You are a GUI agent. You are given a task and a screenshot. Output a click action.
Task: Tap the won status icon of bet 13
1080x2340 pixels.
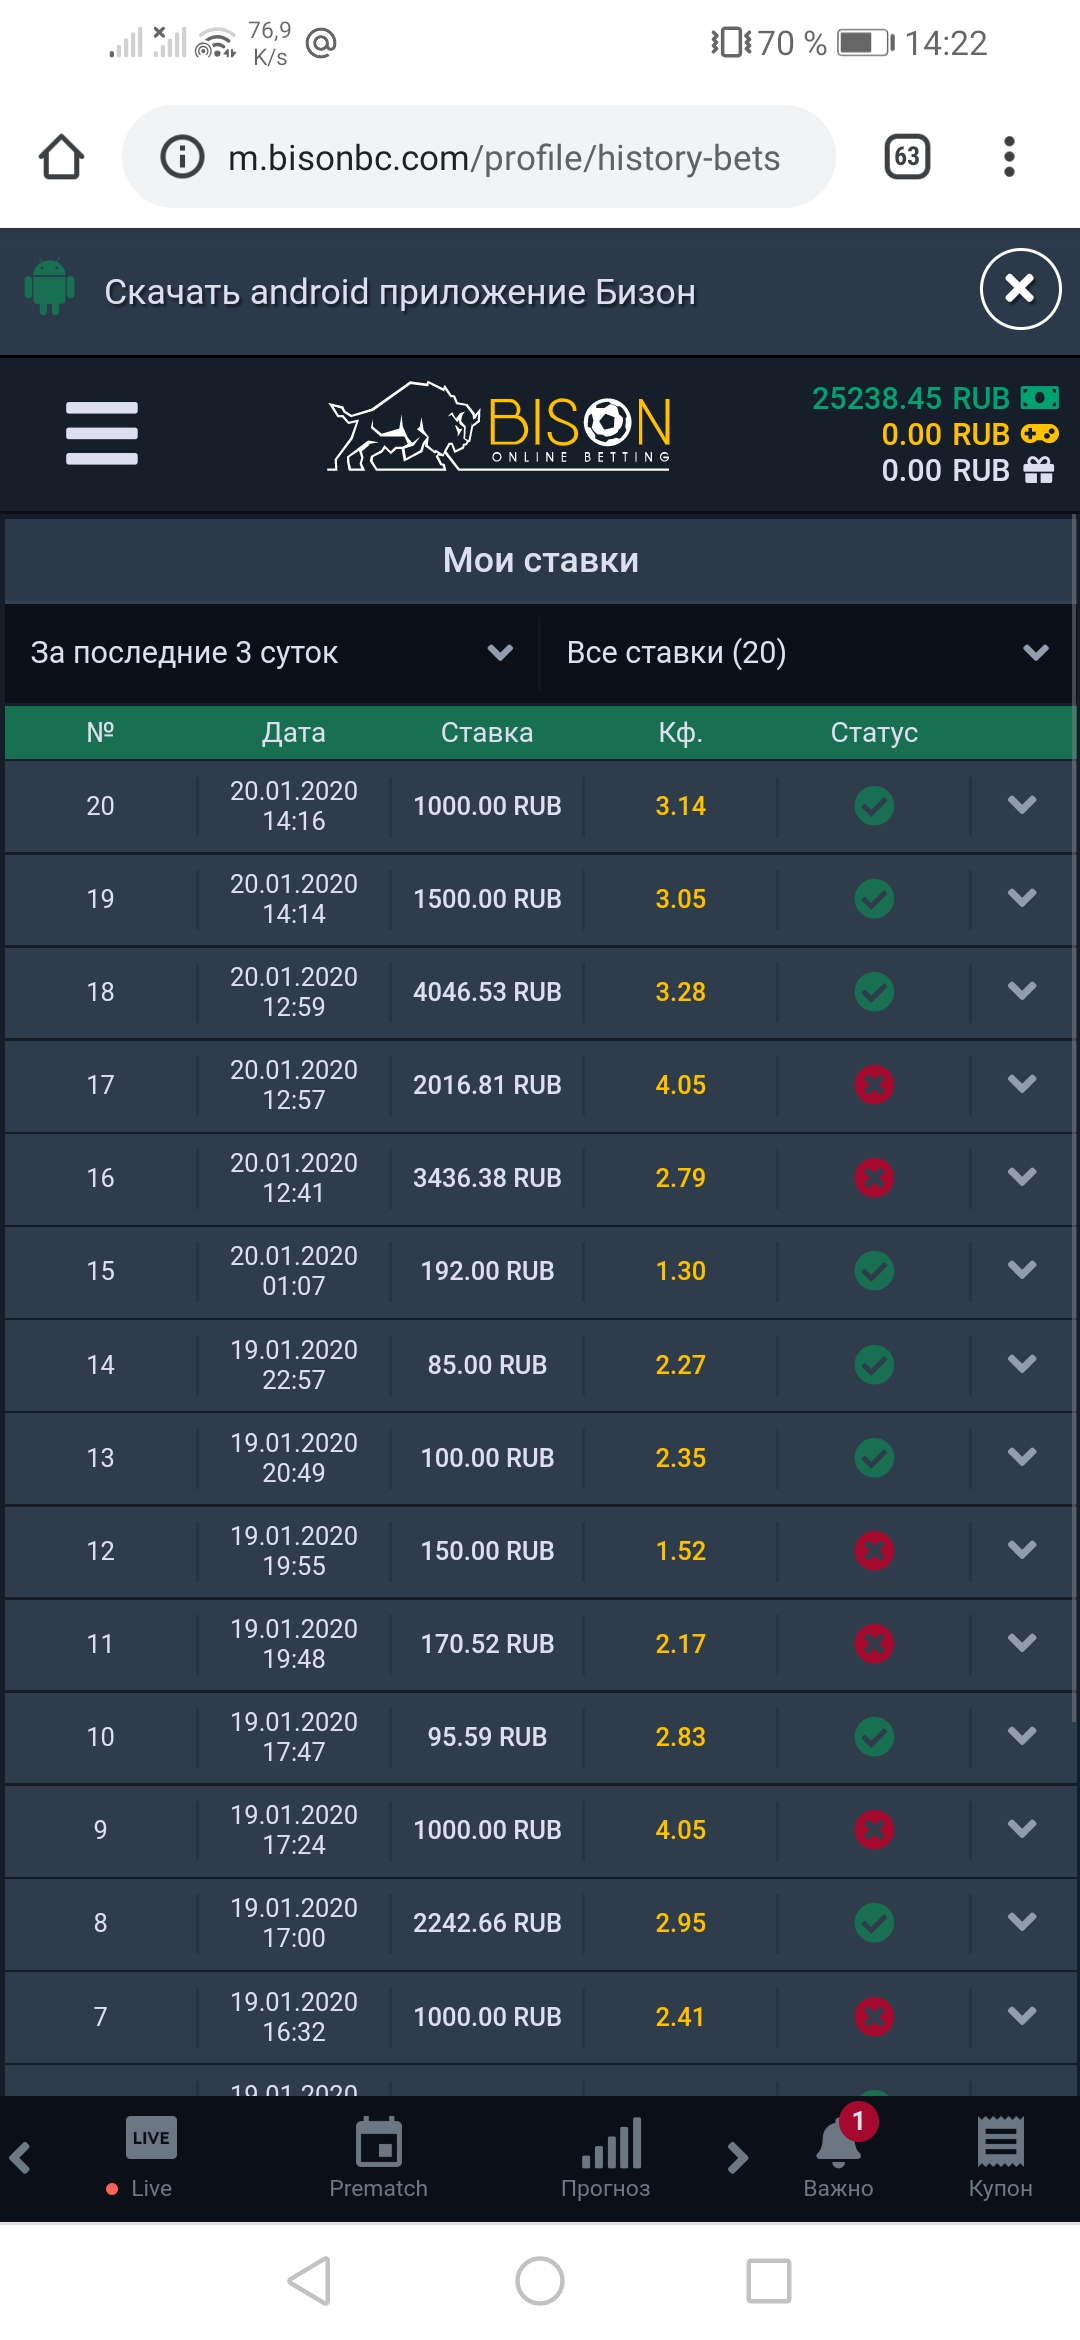(874, 1457)
